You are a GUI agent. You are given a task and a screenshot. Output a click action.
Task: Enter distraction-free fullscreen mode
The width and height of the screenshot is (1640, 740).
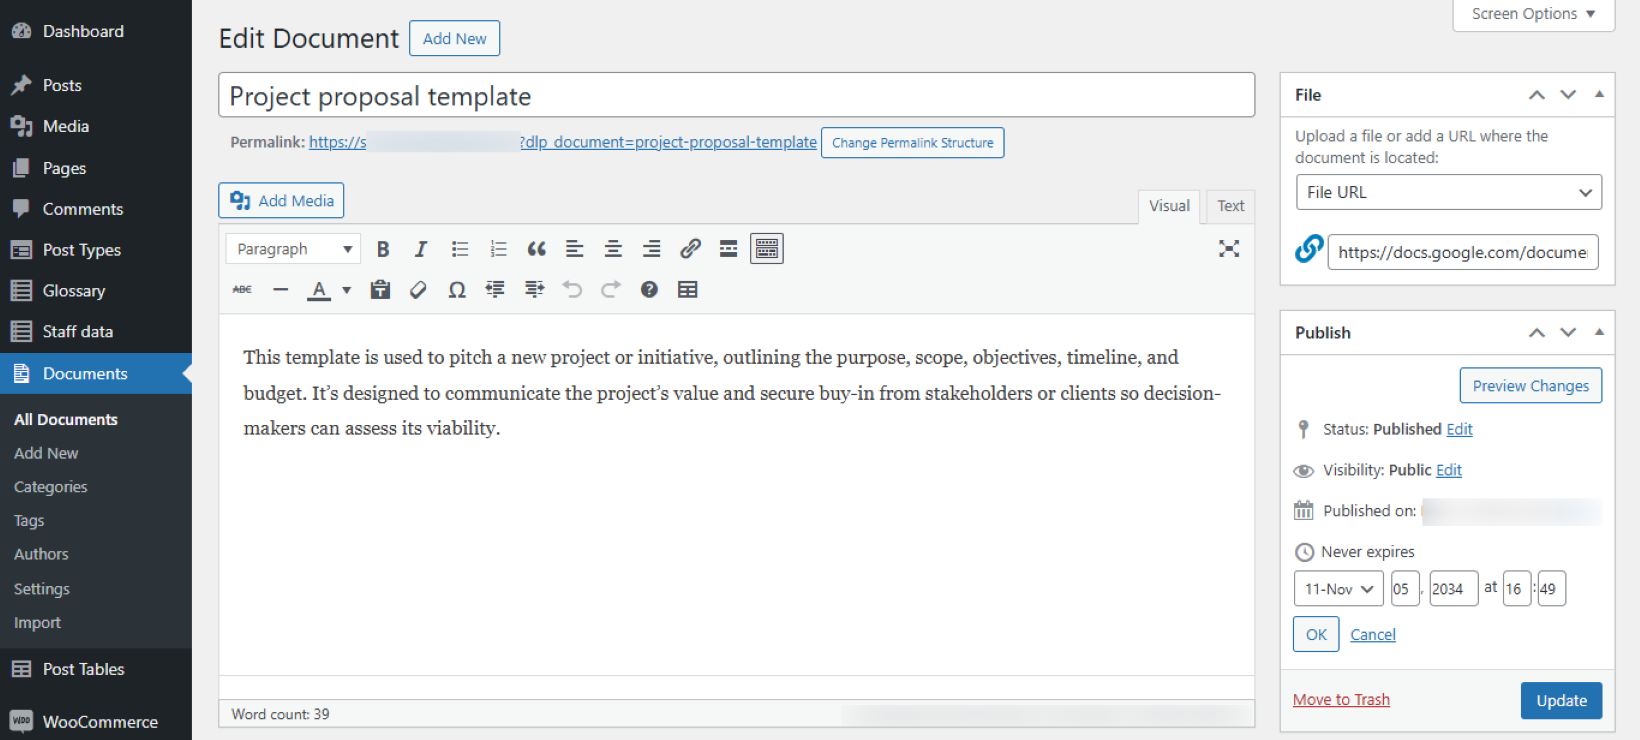click(1229, 249)
